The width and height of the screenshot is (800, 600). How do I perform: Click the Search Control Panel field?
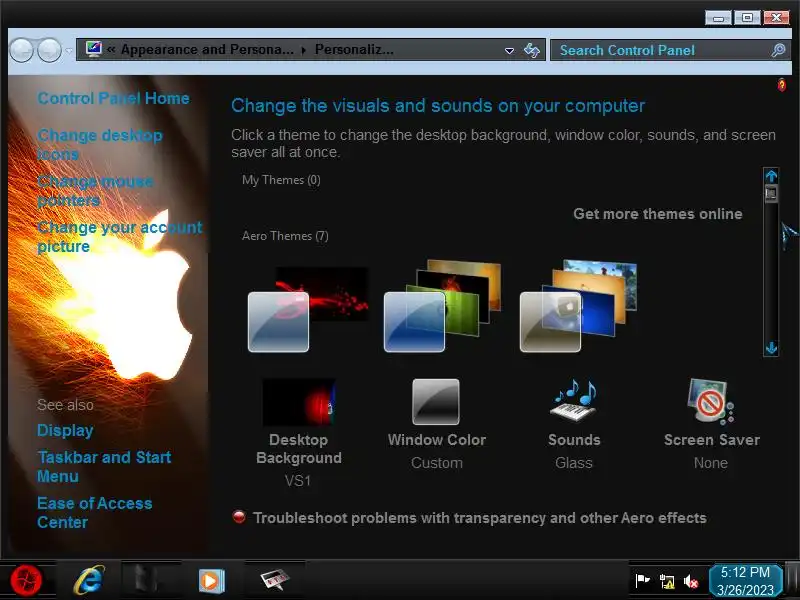670,50
